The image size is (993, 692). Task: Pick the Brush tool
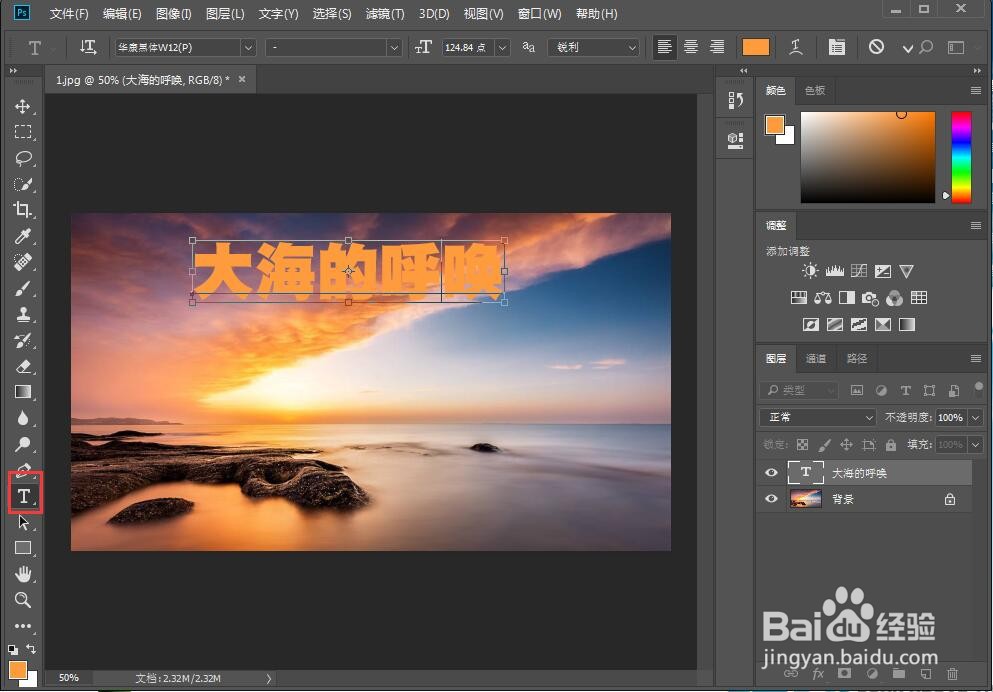coord(23,288)
